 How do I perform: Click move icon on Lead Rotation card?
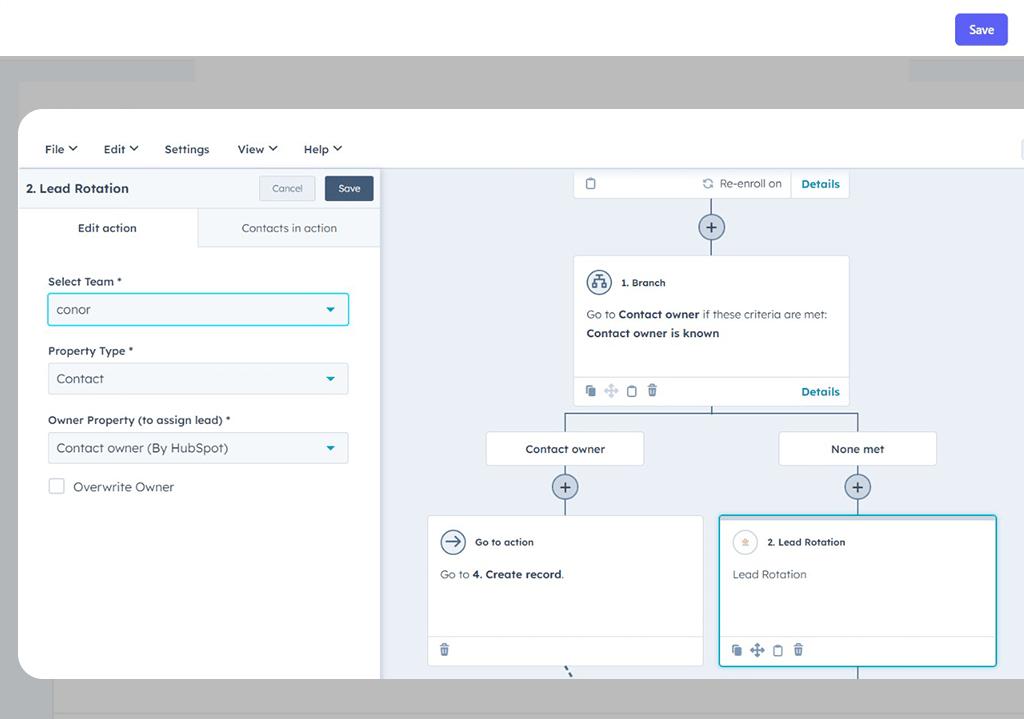pos(757,650)
